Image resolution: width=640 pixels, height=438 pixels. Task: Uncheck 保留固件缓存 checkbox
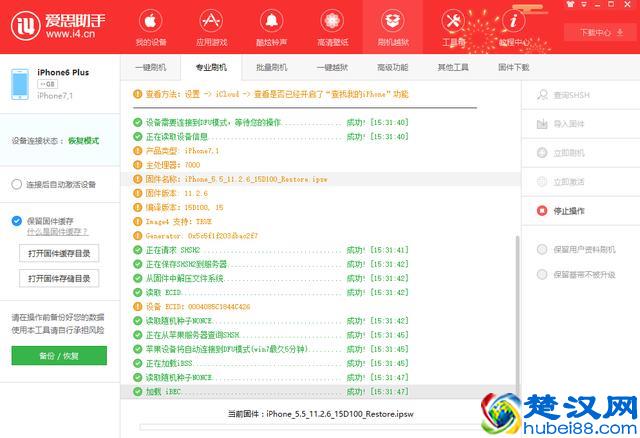coord(16,221)
